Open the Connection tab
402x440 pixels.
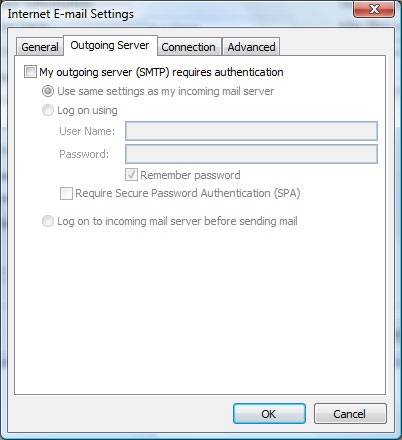tap(188, 47)
